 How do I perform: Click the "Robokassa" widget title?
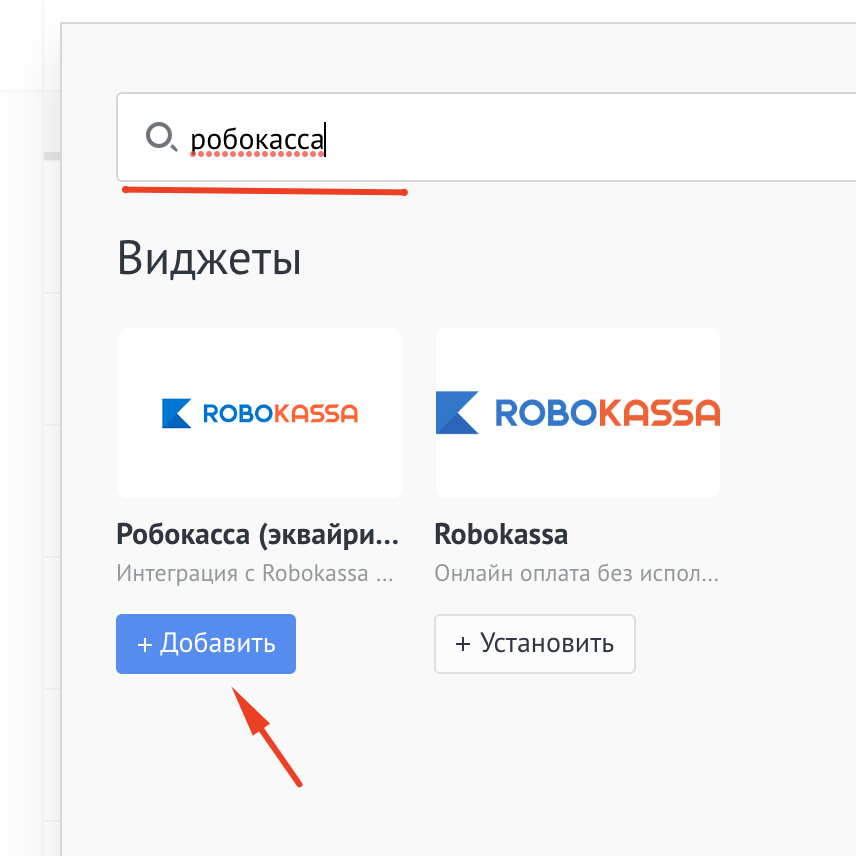(501, 534)
